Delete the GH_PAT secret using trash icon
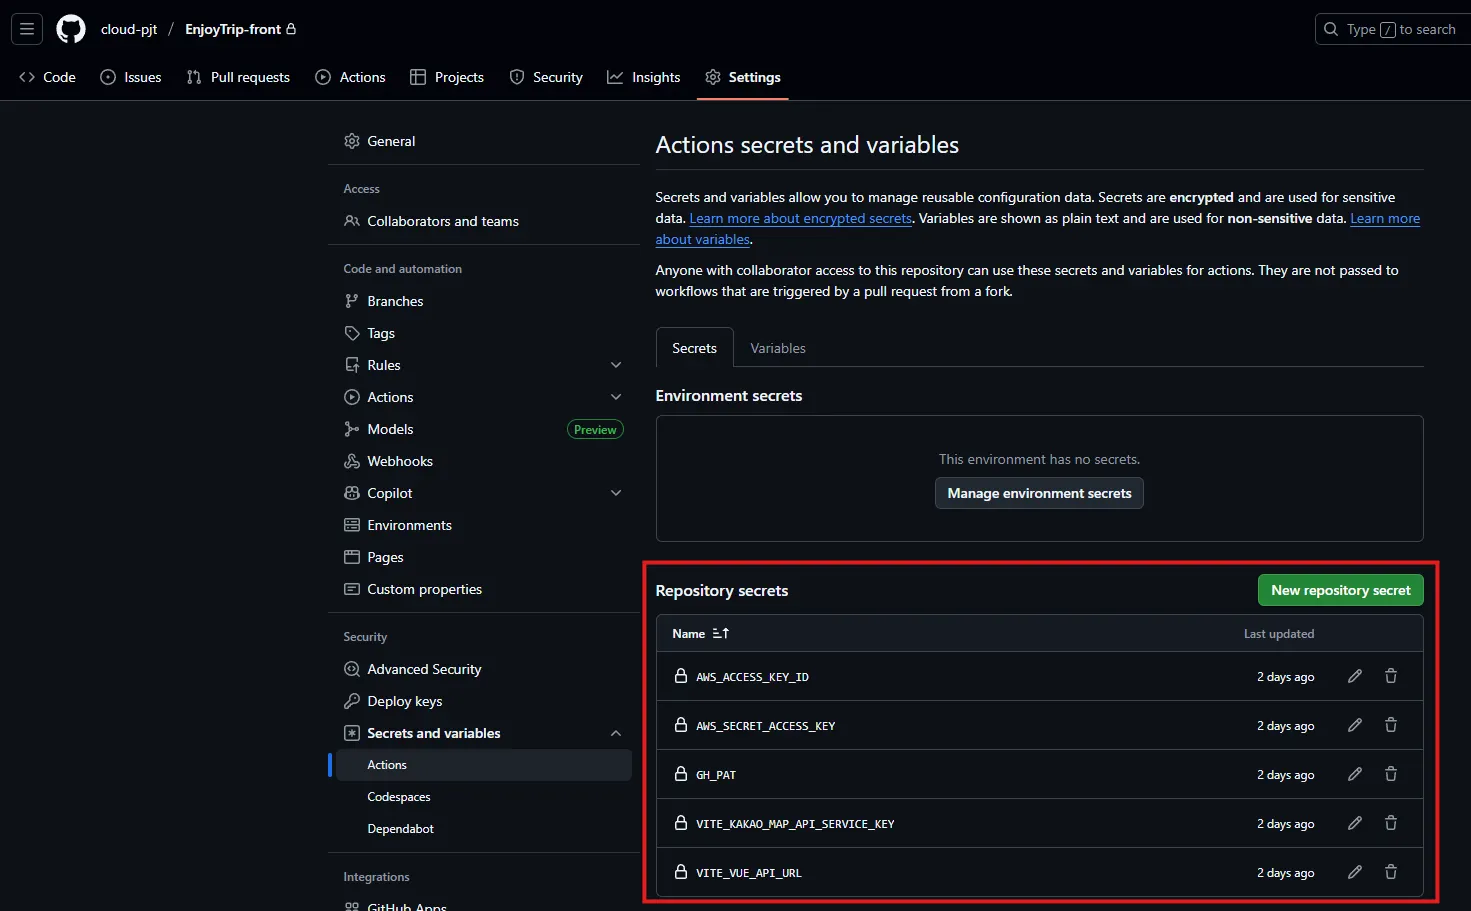Viewport: 1471px width, 911px height. click(1391, 774)
